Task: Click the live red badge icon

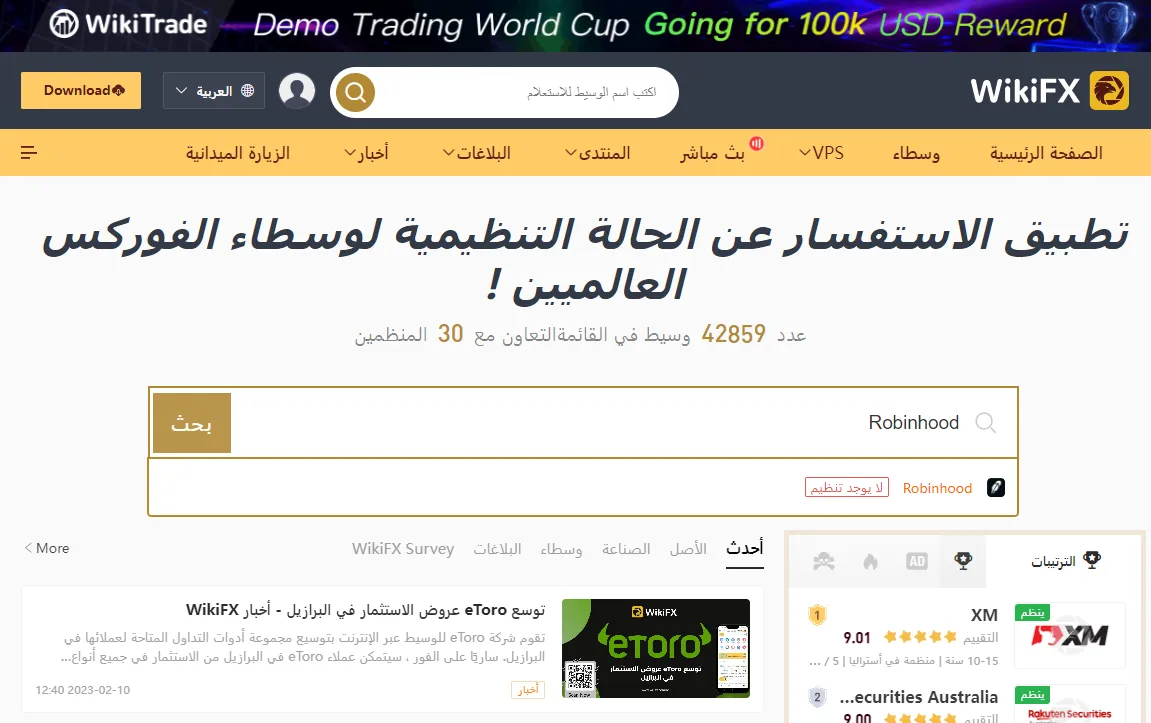Action: tap(756, 143)
